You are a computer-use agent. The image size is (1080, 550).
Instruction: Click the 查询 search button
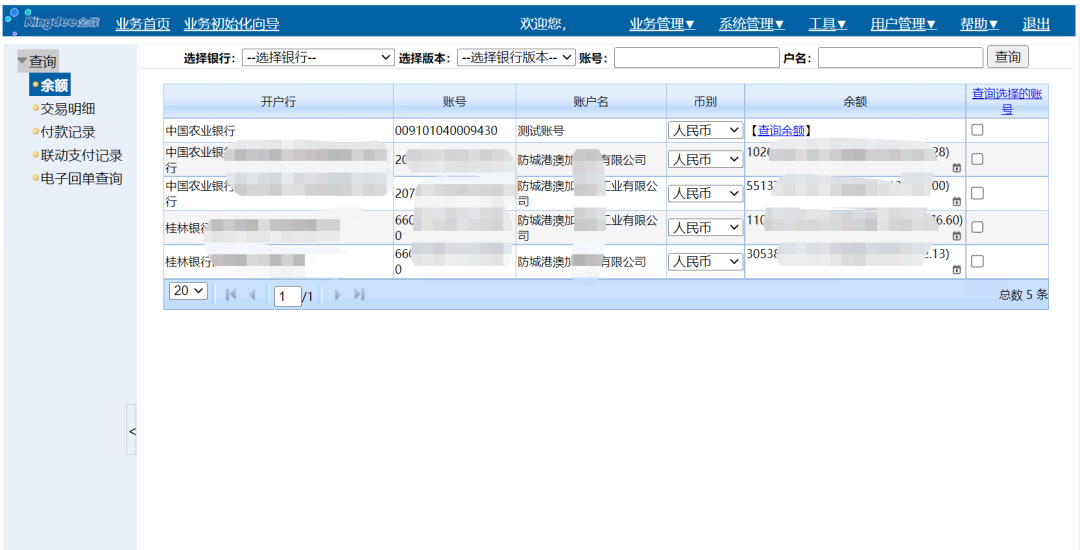[x=1007, y=57]
